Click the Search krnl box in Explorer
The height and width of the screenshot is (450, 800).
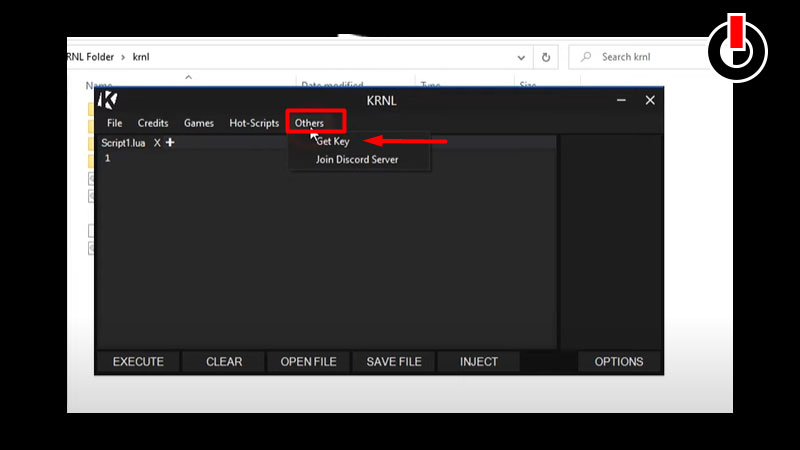638,57
